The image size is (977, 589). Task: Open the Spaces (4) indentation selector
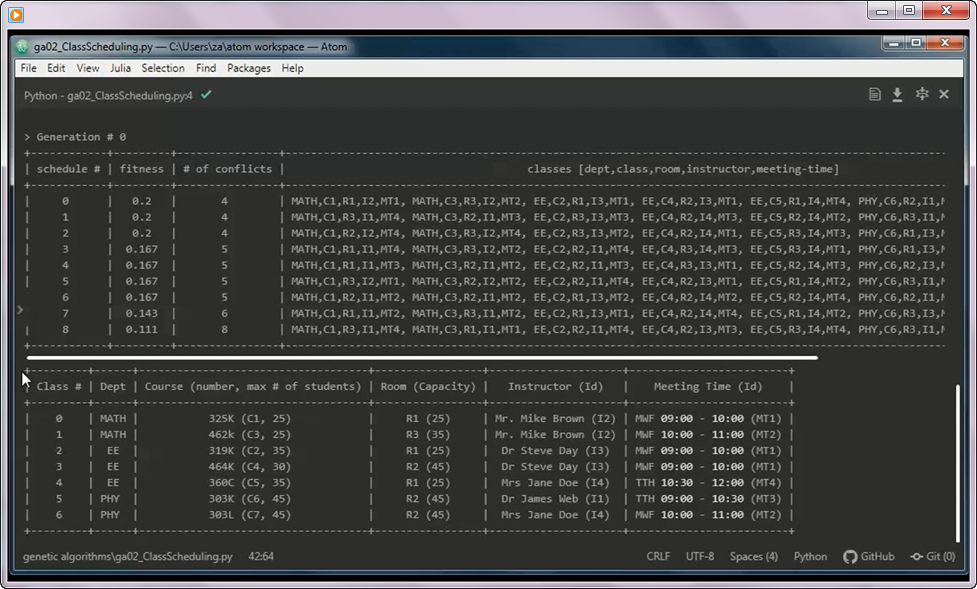click(x=753, y=557)
